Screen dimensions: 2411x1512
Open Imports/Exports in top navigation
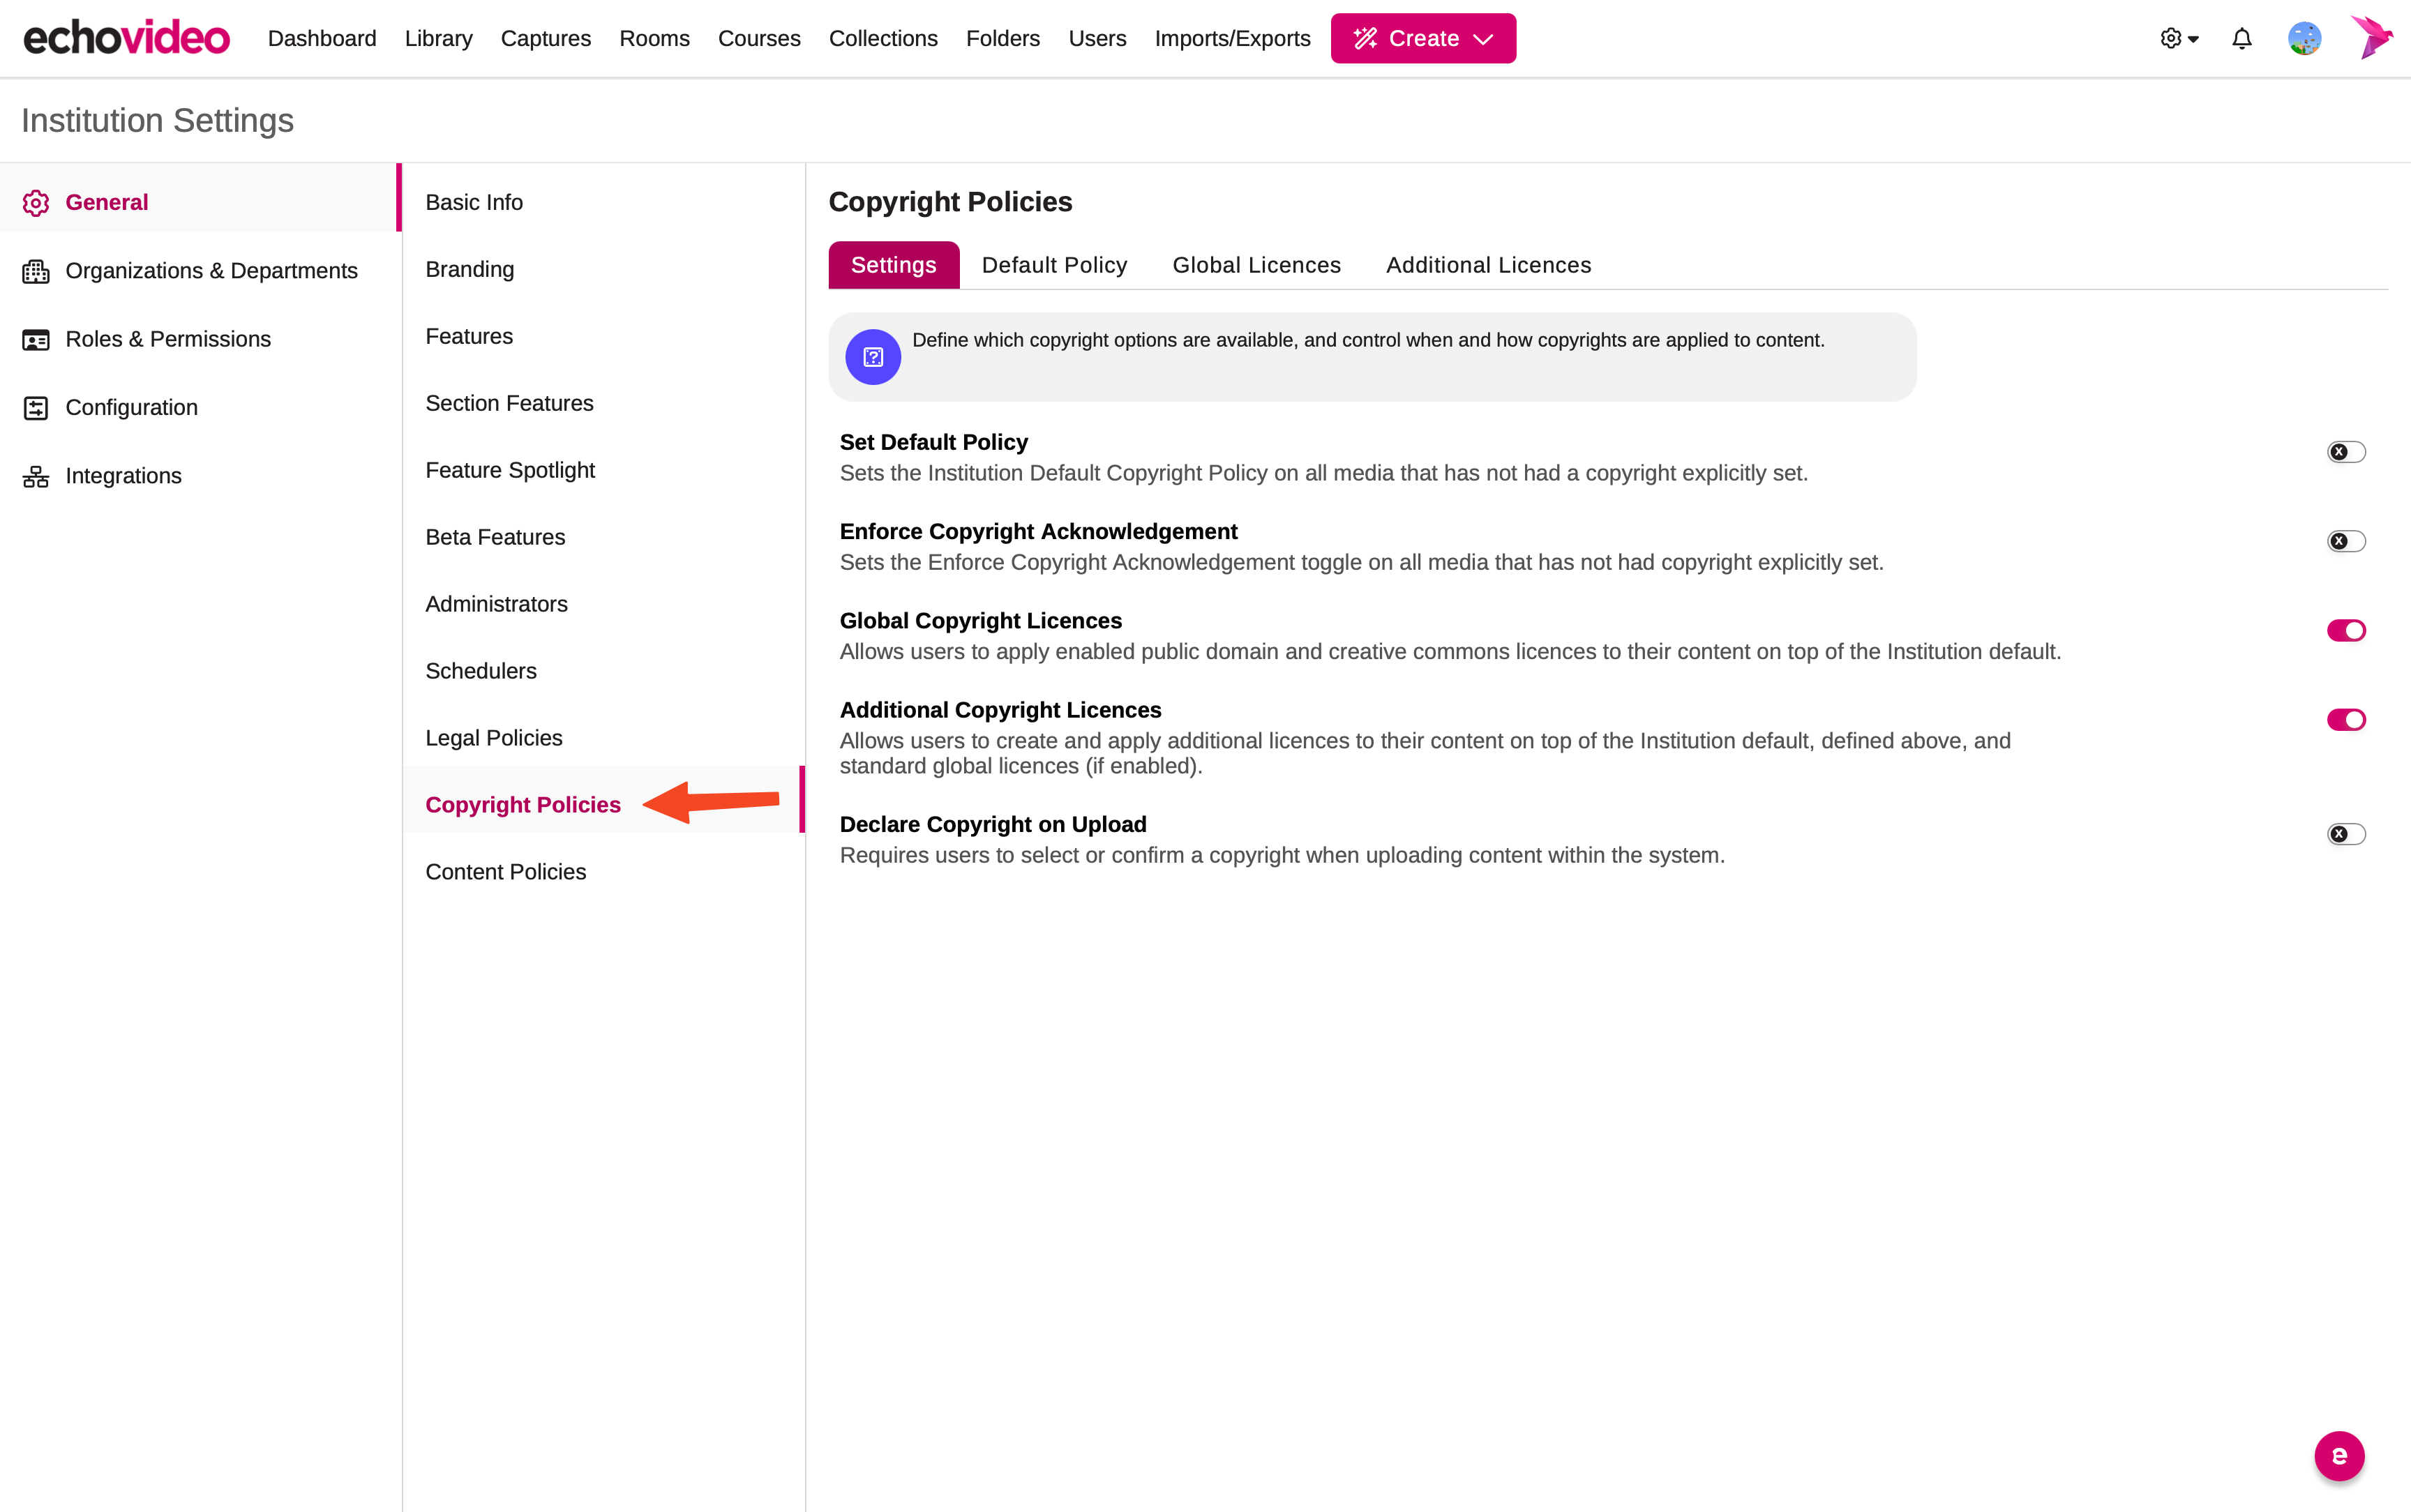point(1232,38)
